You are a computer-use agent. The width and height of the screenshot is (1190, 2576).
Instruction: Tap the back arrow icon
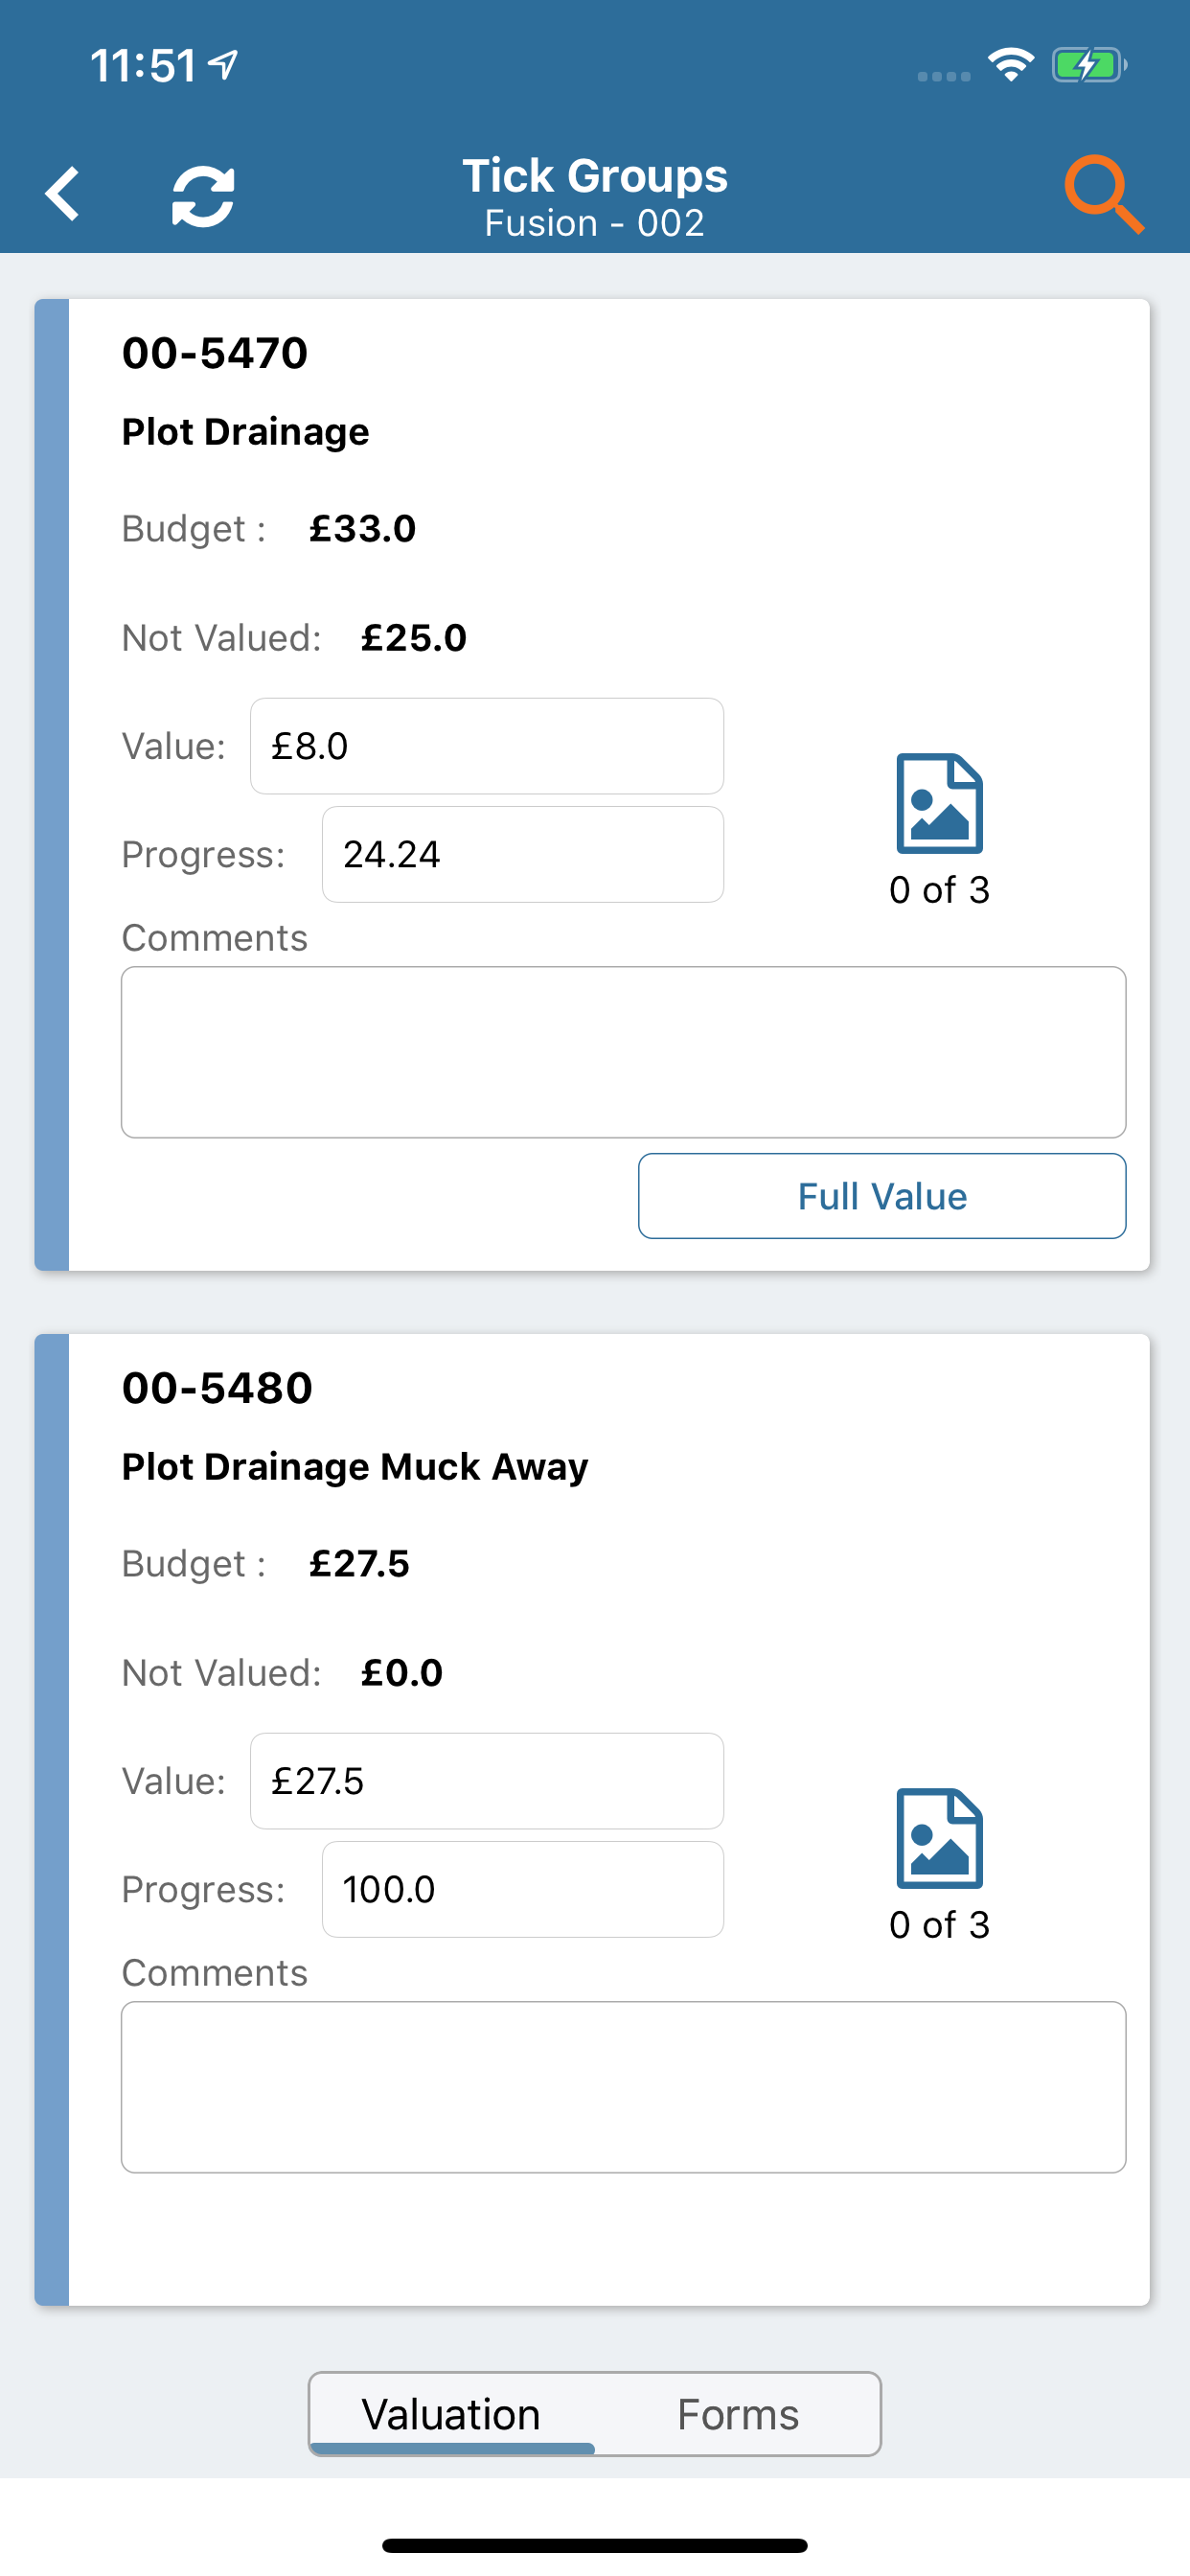tap(63, 194)
